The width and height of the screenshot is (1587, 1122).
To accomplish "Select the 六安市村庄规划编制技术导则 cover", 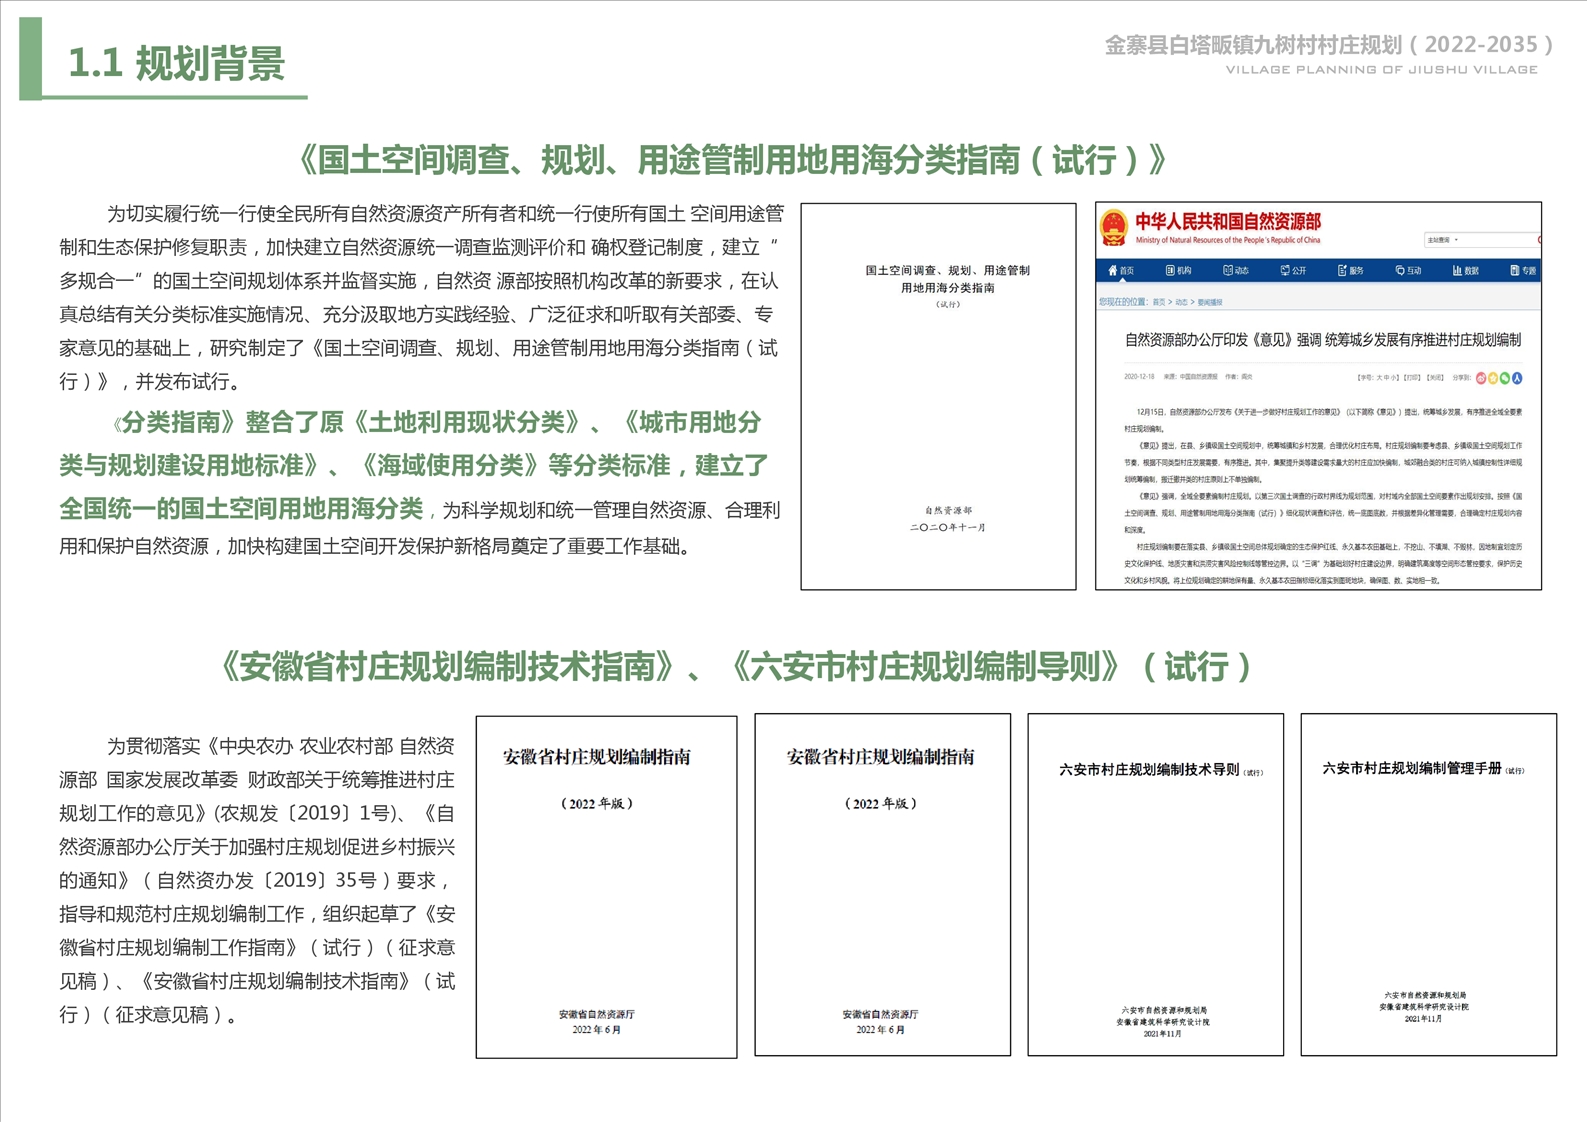I will pos(1156,885).
